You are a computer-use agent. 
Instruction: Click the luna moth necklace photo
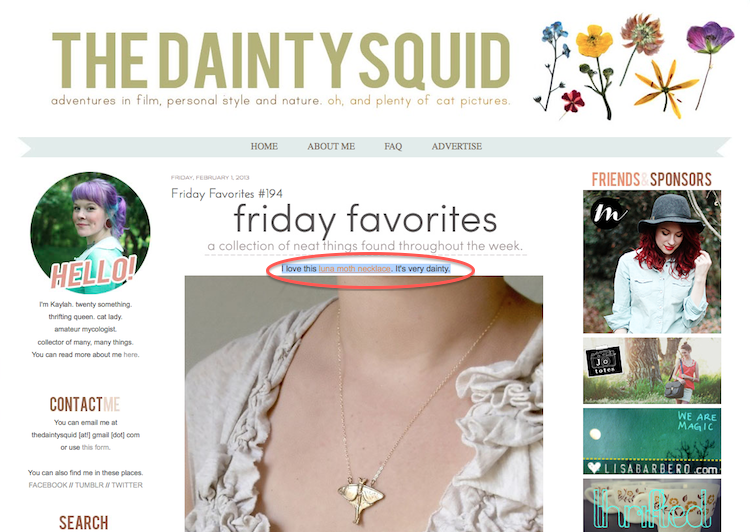364,404
